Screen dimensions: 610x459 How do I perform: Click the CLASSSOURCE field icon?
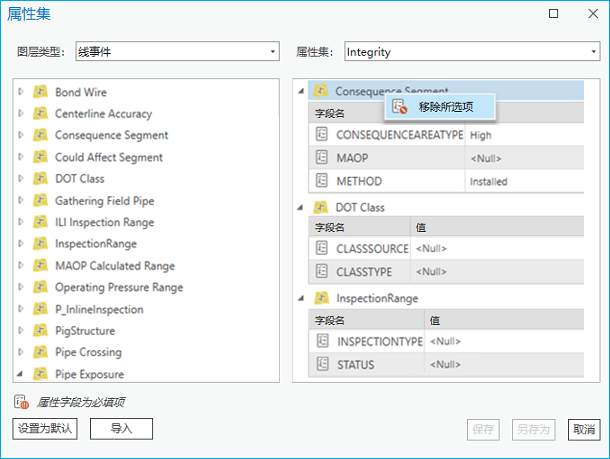point(322,248)
